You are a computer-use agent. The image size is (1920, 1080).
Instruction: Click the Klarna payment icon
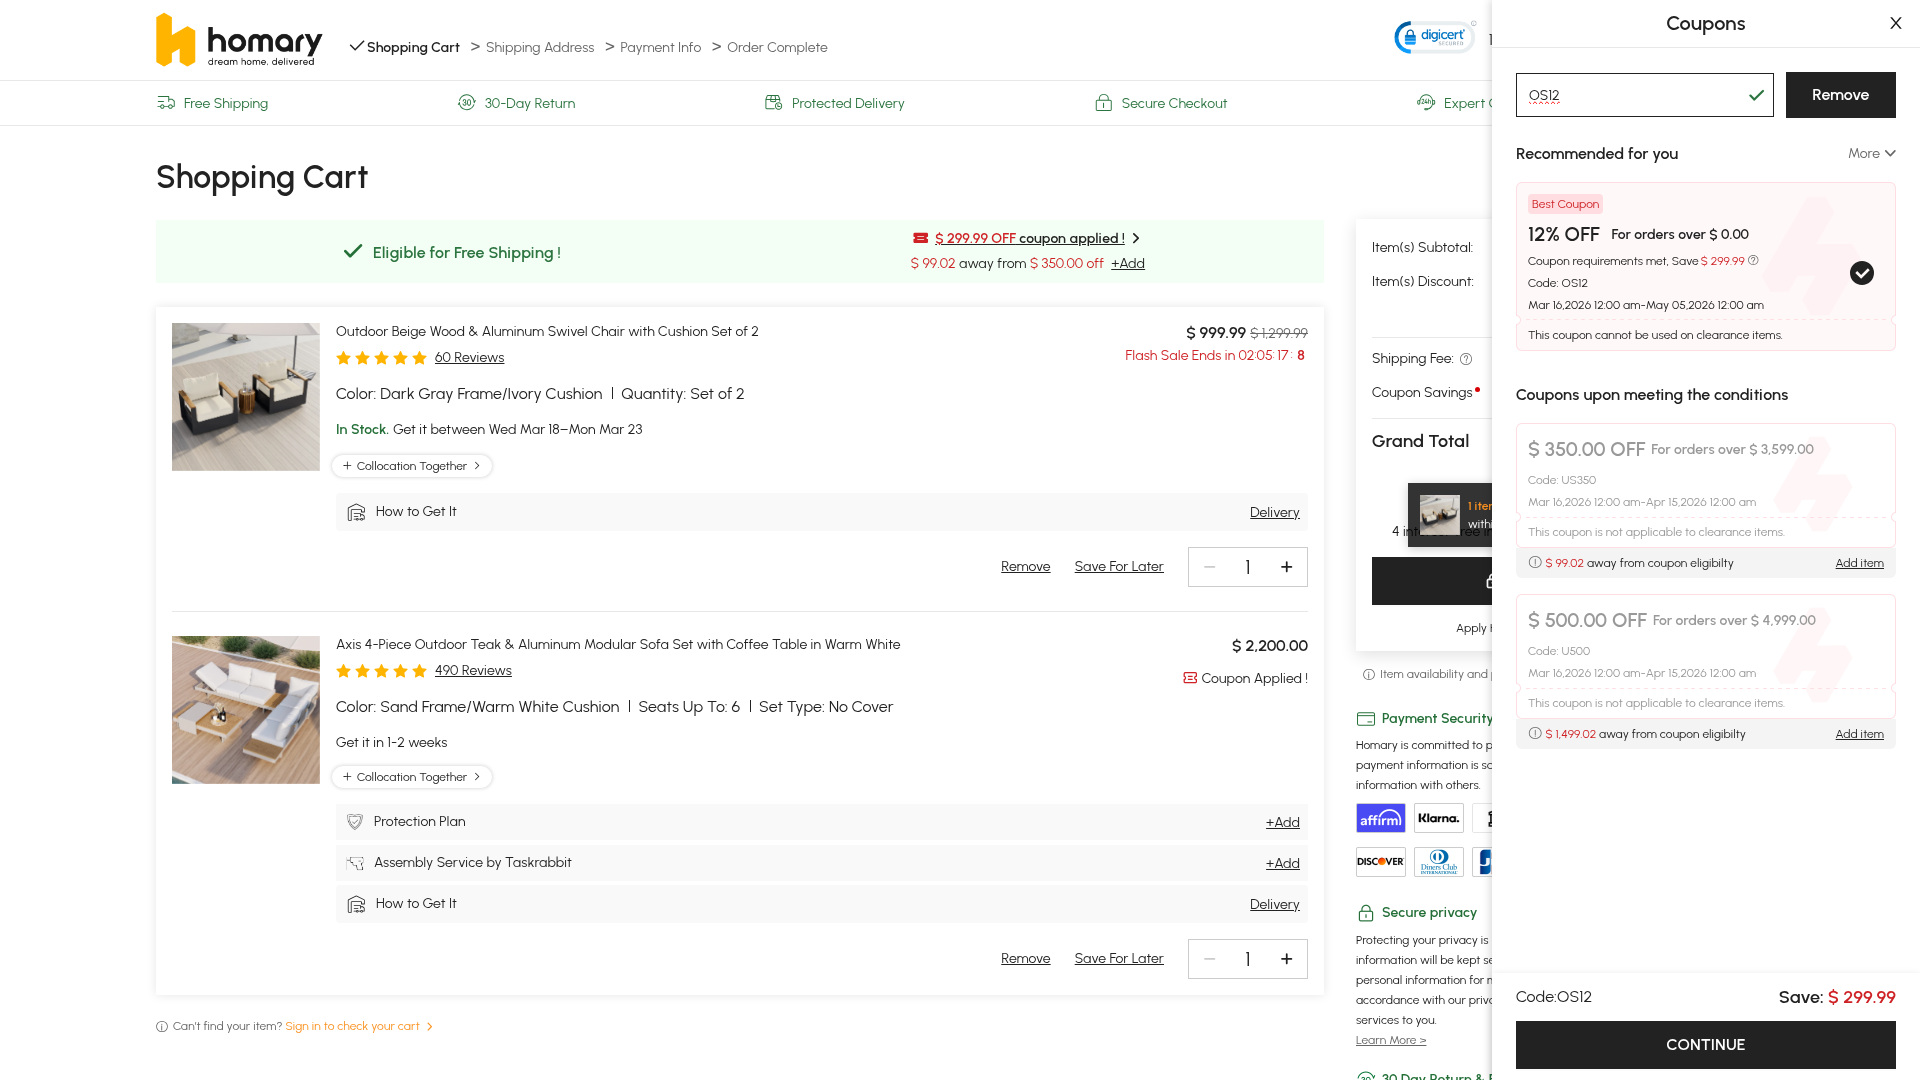(x=1438, y=819)
